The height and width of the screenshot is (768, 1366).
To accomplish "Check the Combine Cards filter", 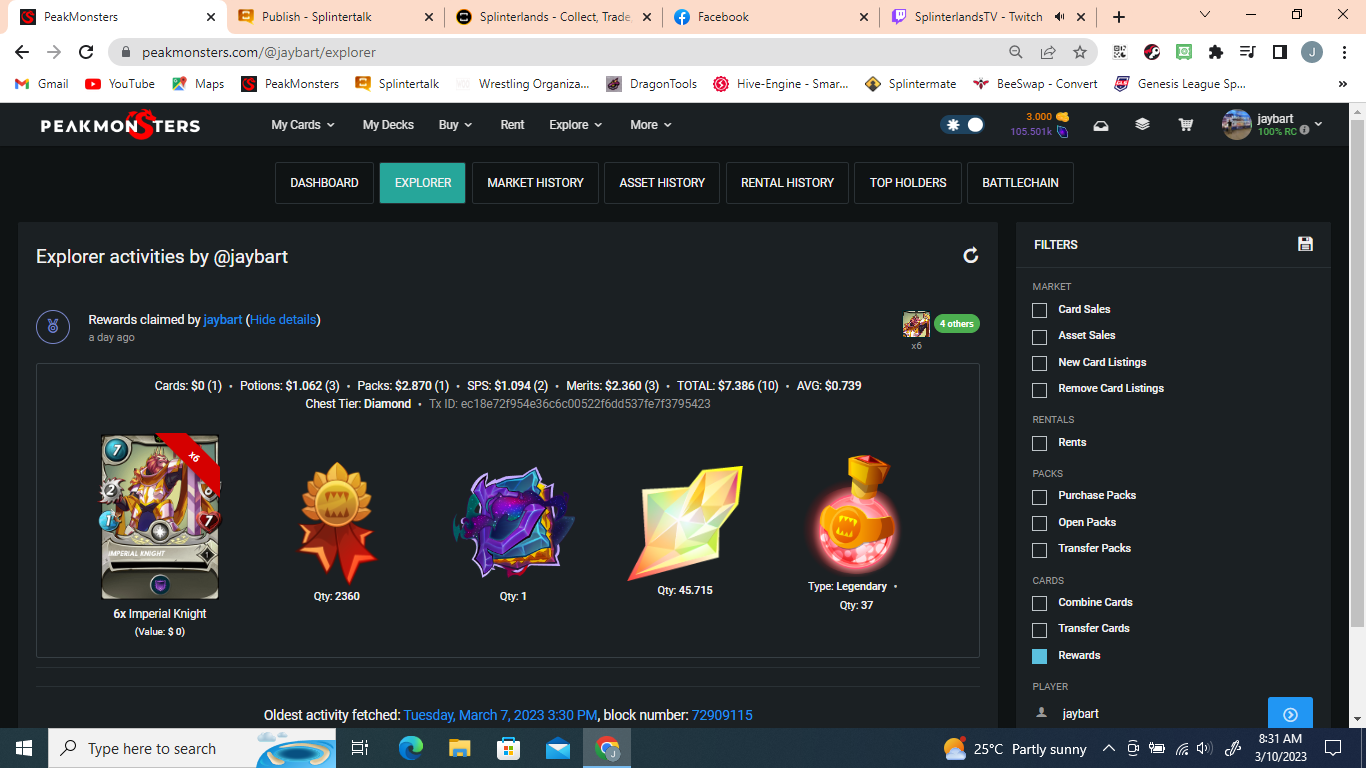I will point(1040,603).
